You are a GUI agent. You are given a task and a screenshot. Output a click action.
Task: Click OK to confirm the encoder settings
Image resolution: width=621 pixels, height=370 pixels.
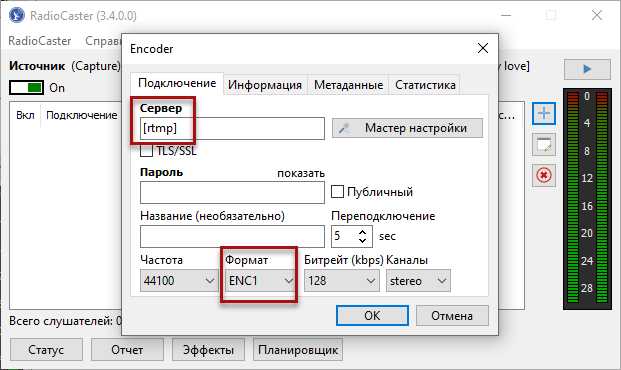[372, 316]
